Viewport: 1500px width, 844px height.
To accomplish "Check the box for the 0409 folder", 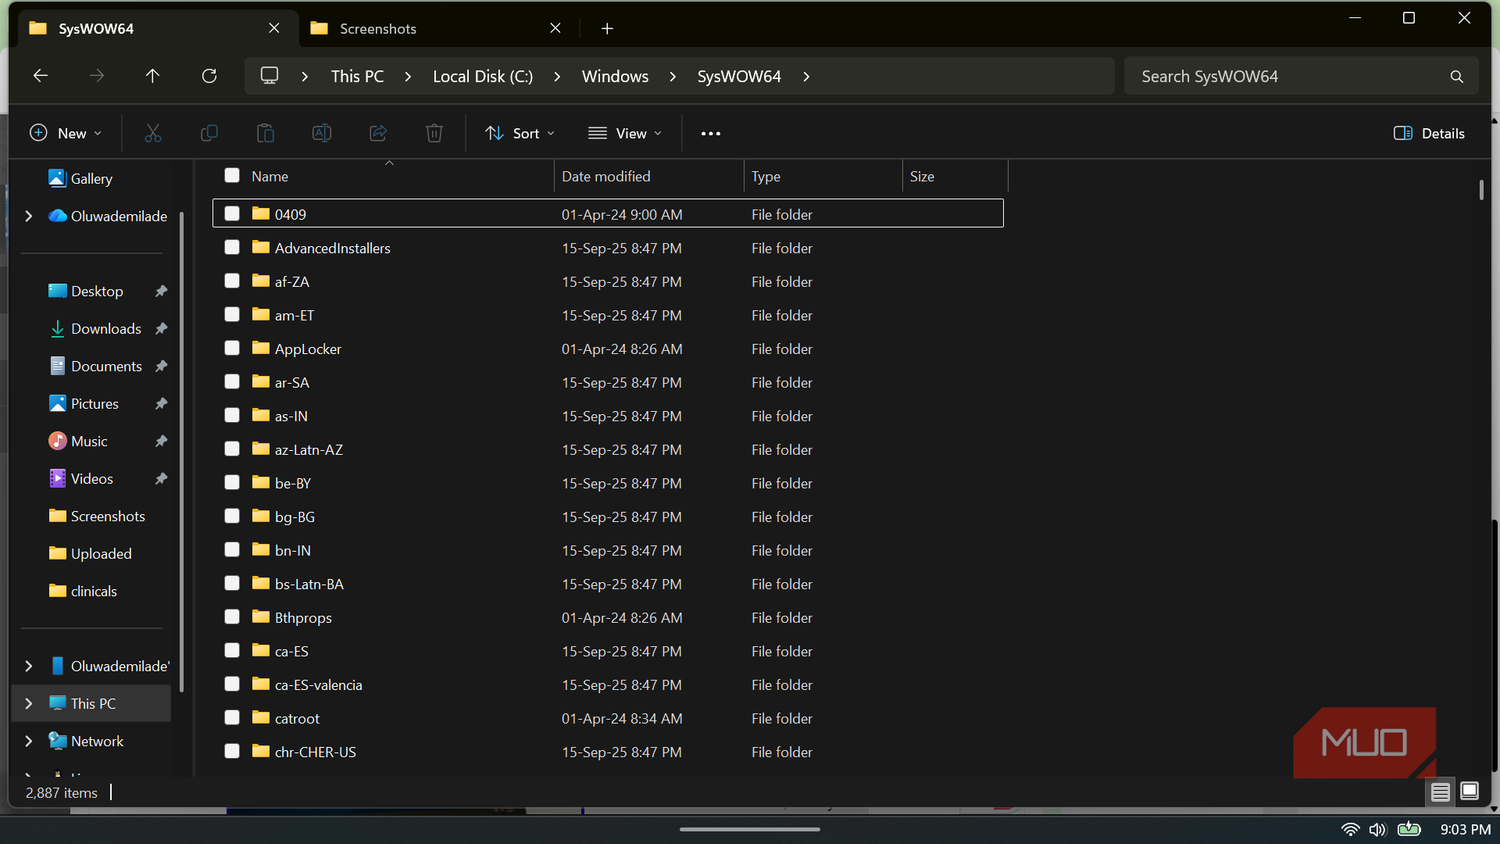I will (232, 214).
